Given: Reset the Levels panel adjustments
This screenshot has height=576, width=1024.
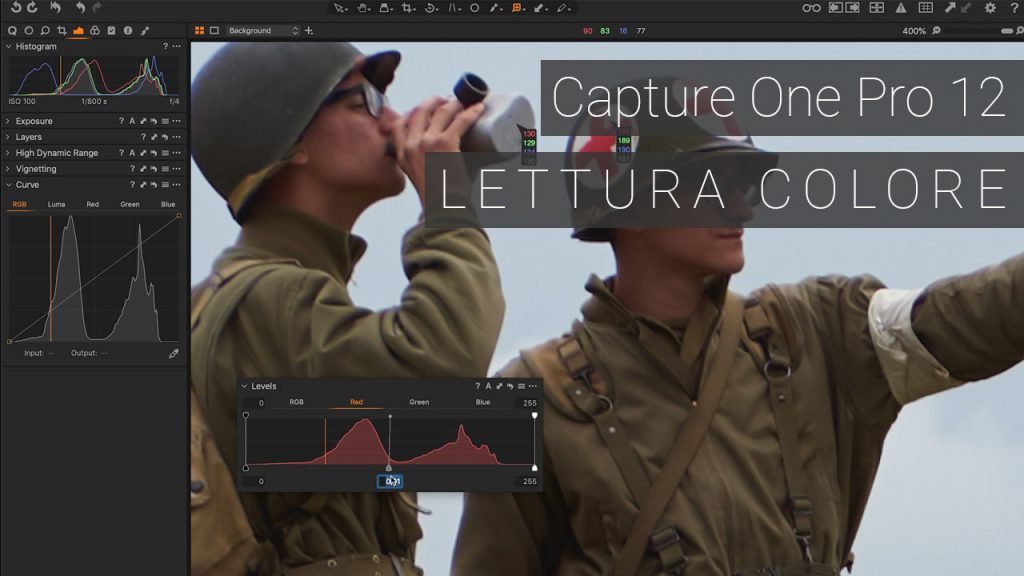Looking at the screenshot, I should 510,386.
